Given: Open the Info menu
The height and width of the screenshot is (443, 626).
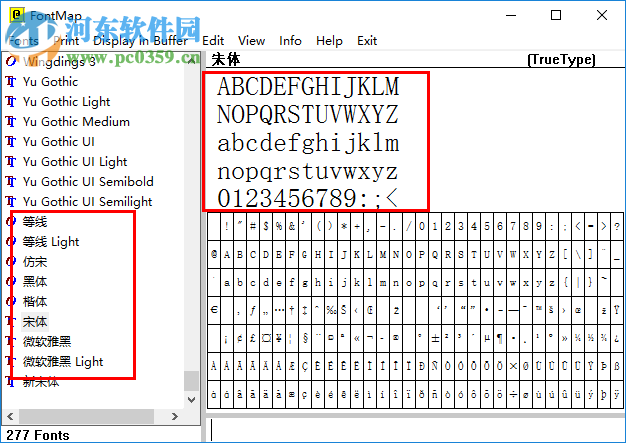Looking at the screenshot, I should click(290, 41).
